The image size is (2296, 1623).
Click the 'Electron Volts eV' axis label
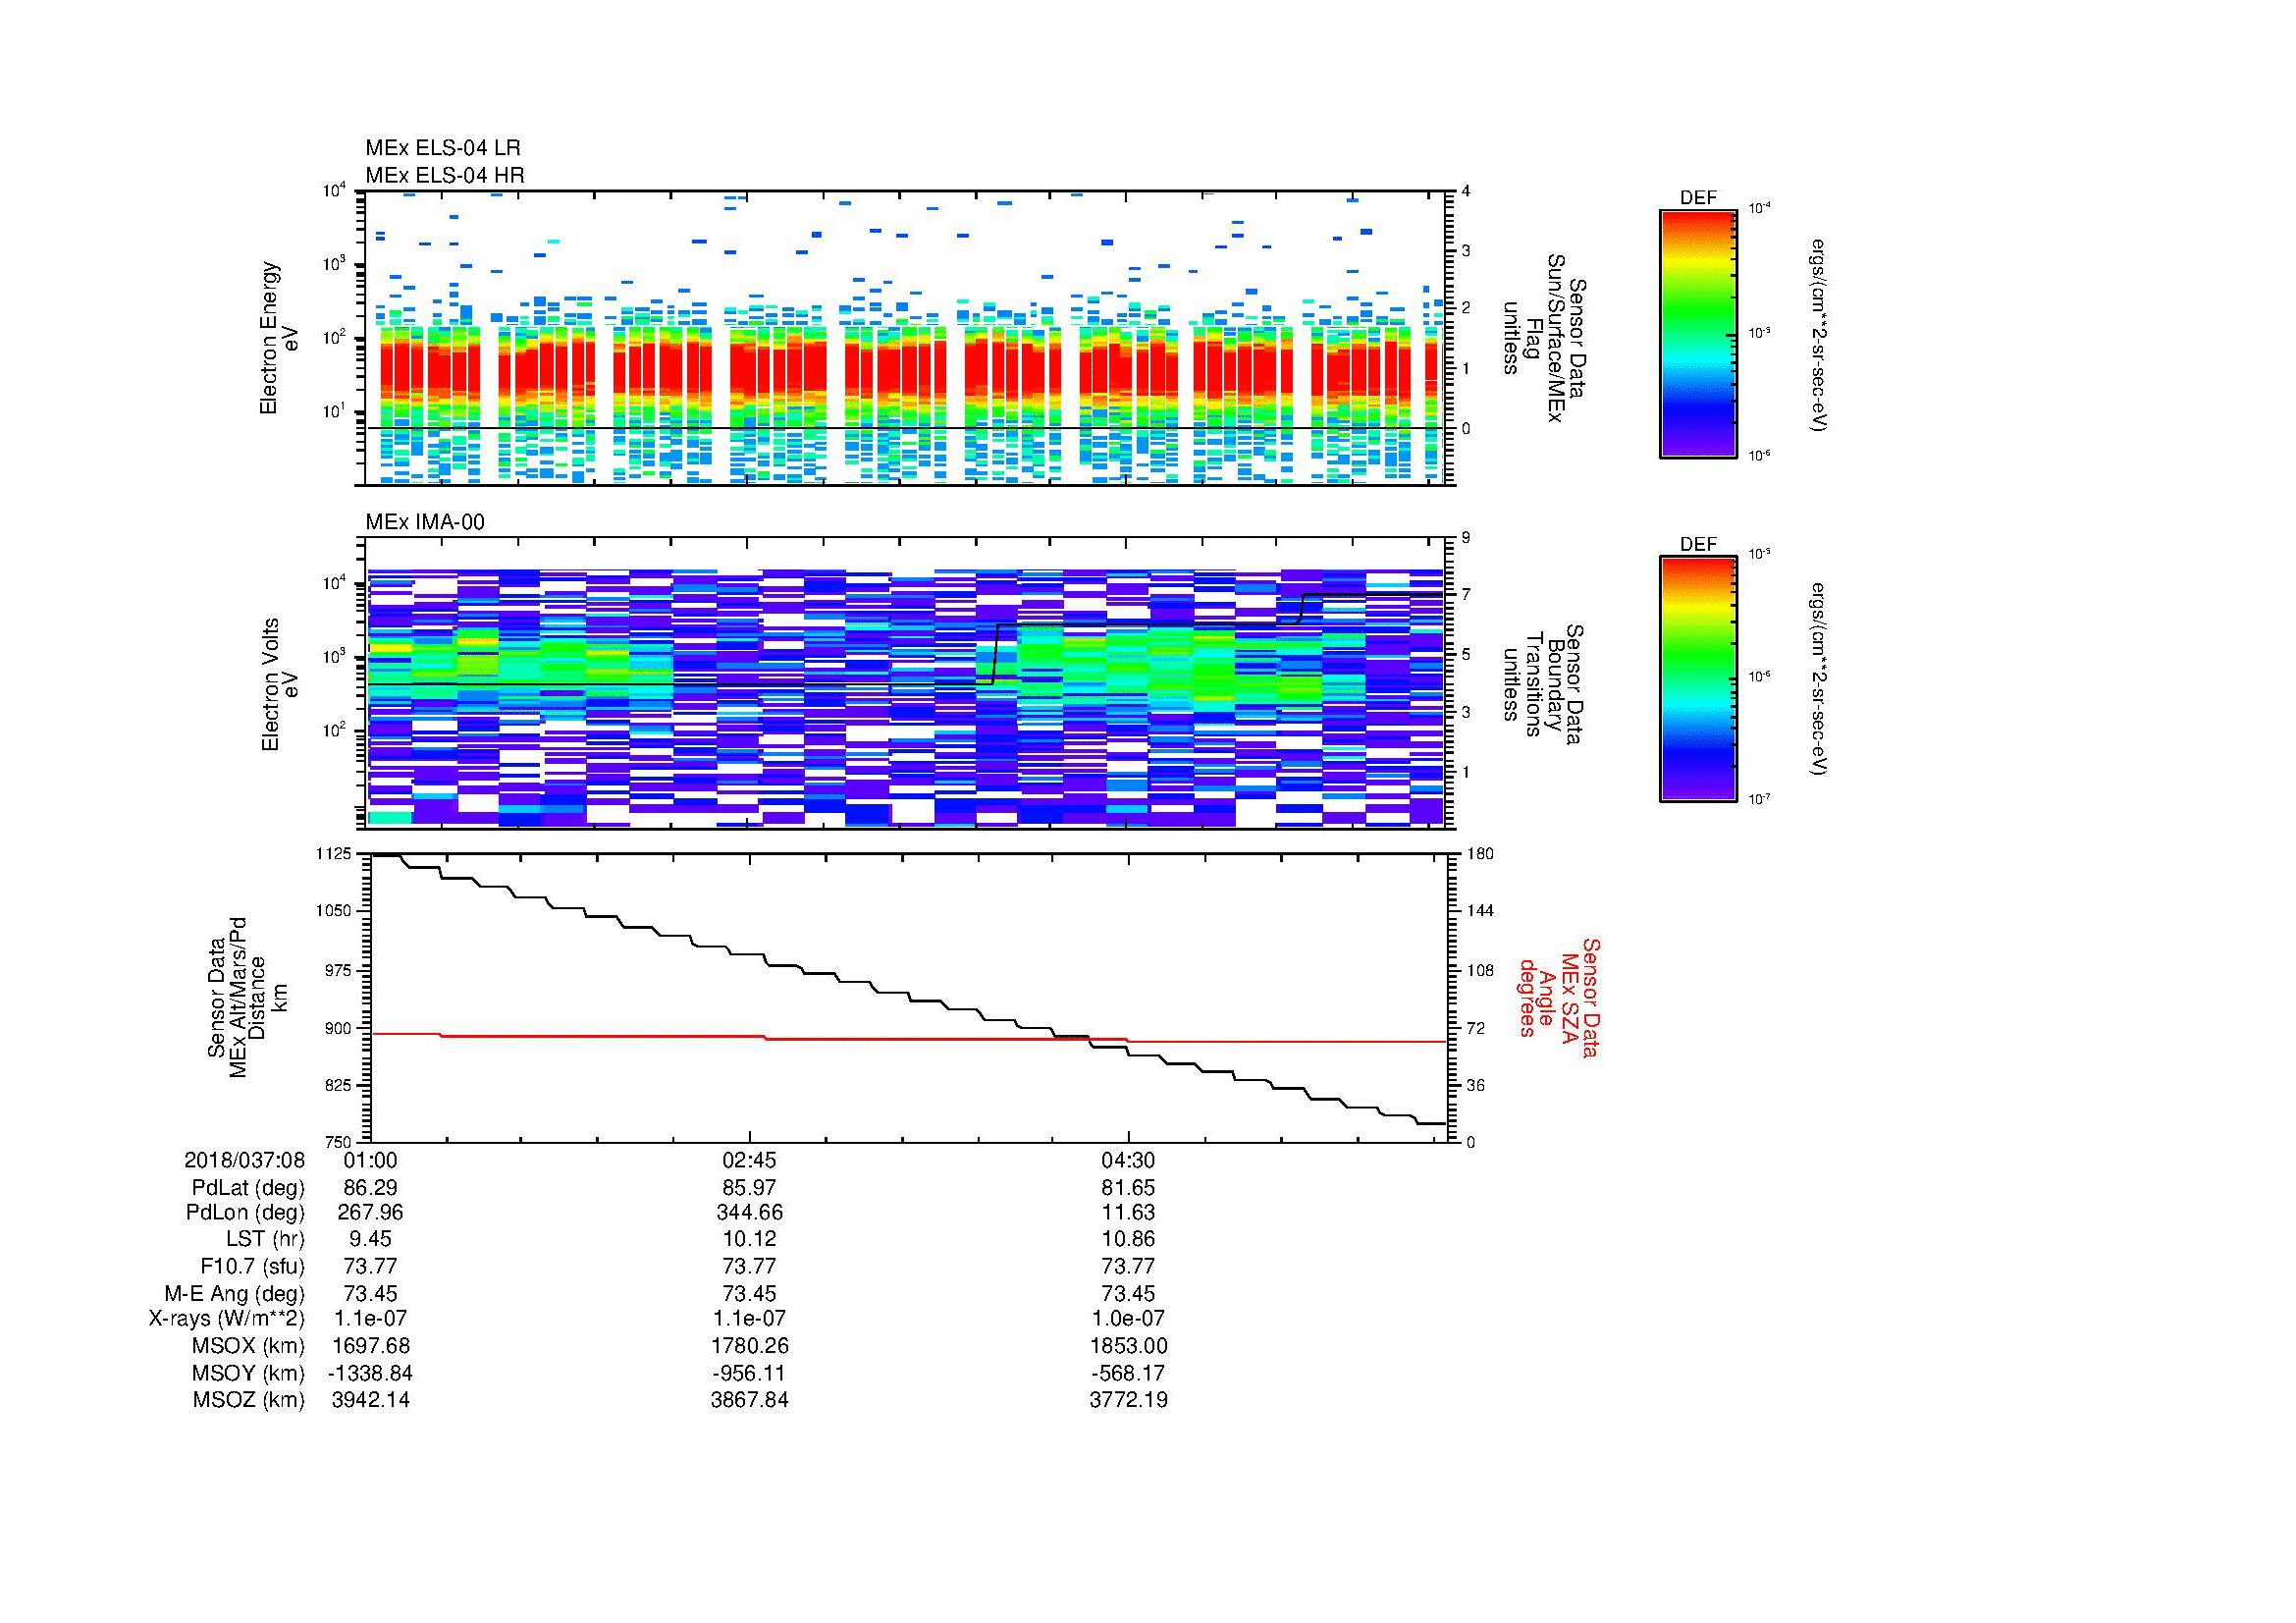(279, 685)
